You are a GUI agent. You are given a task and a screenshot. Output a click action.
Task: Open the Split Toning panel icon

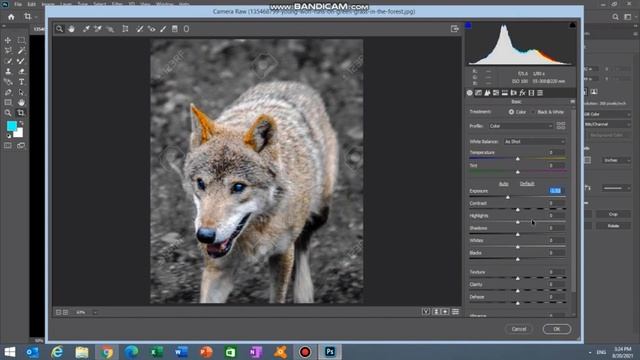[x=505, y=93]
